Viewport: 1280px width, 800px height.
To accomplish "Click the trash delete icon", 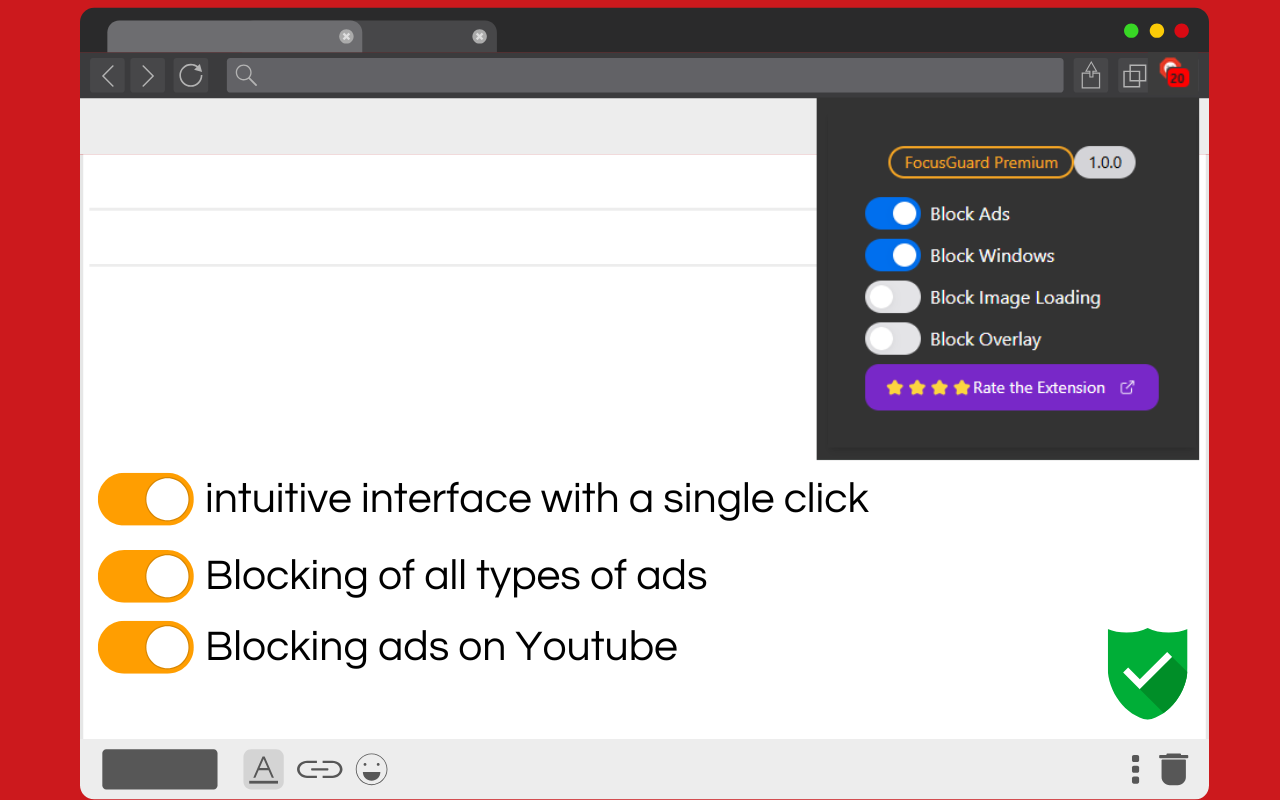I will click(1173, 769).
